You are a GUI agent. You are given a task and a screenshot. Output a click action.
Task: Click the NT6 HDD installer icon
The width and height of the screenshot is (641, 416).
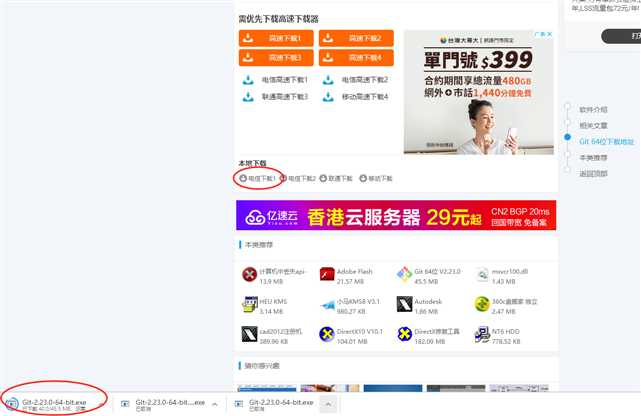tap(482, 334)
